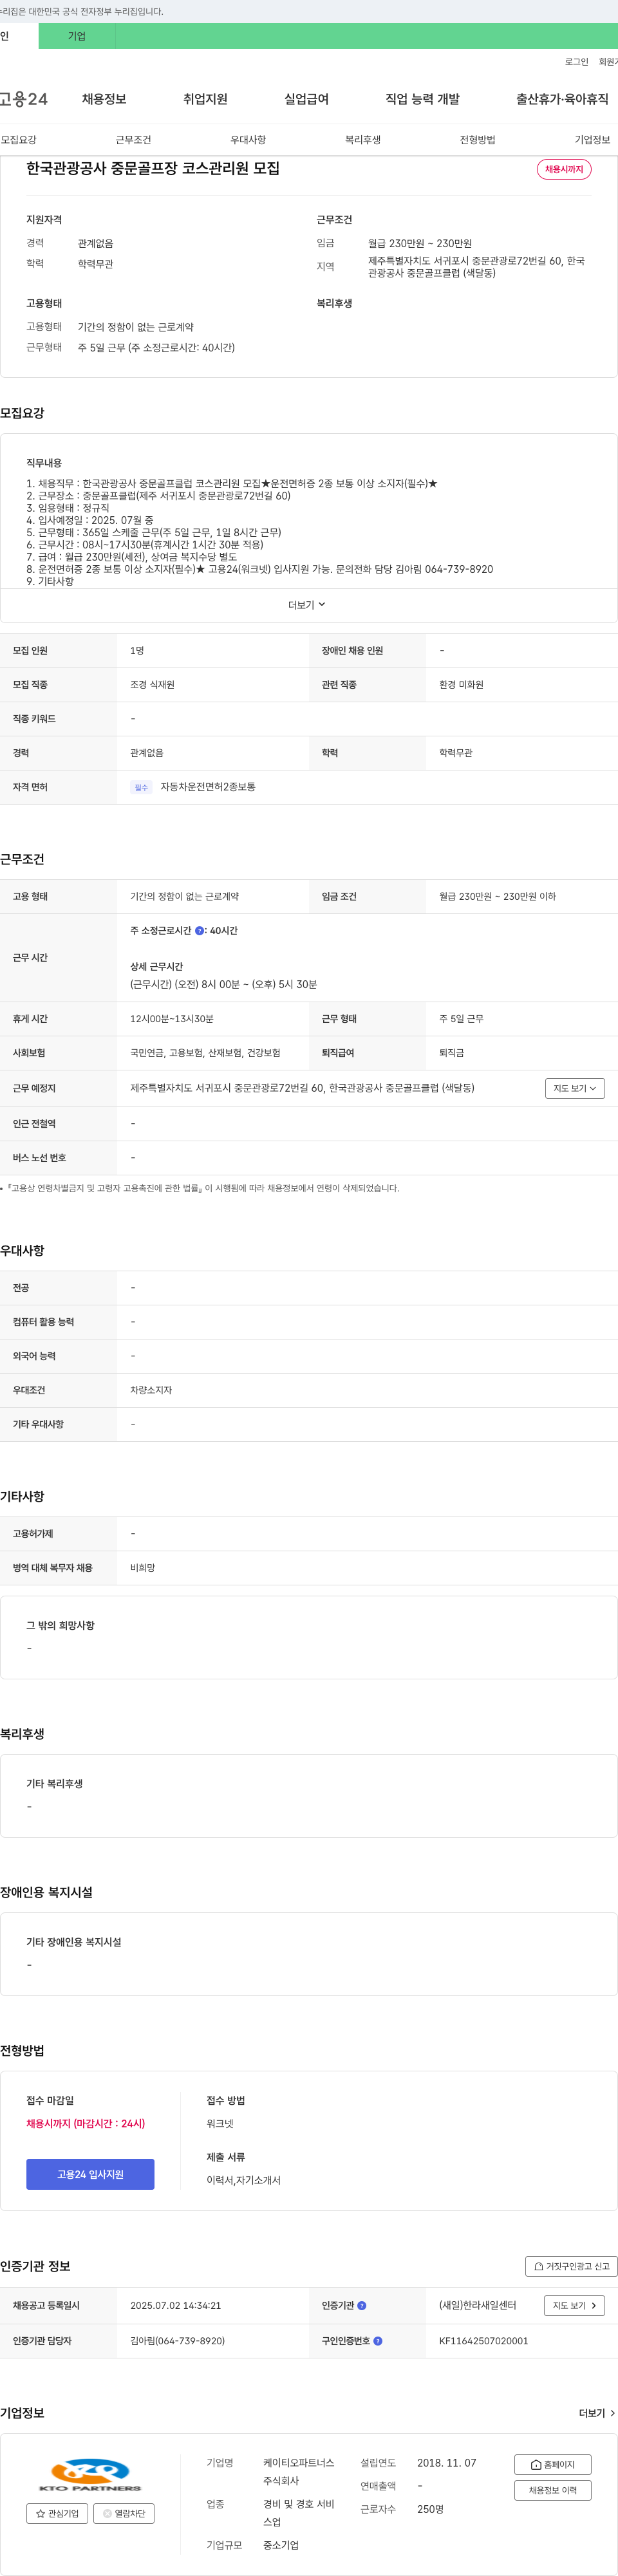
Task: Open the 구인인증번호 help question-mark icon
Action: (378, 2341)
